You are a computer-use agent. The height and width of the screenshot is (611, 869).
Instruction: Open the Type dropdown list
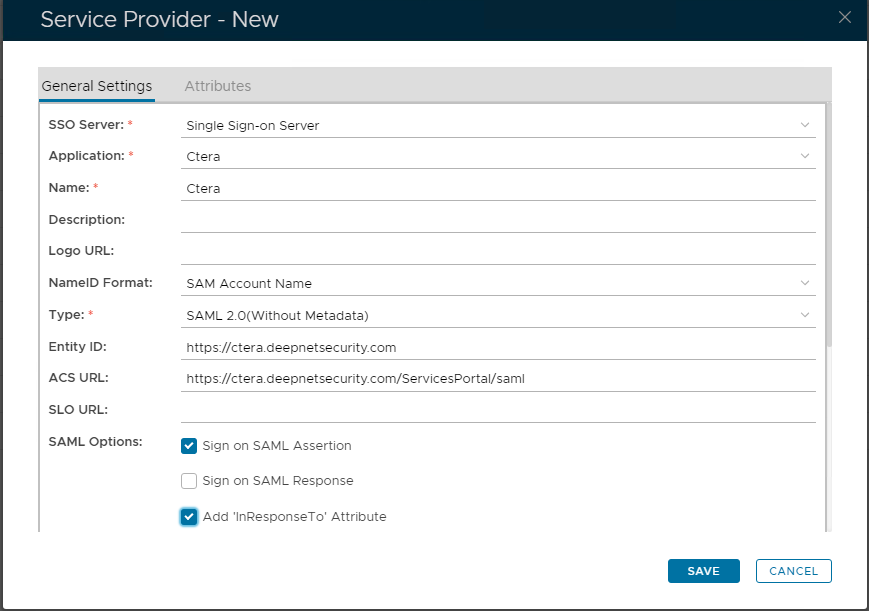point(805,315)
